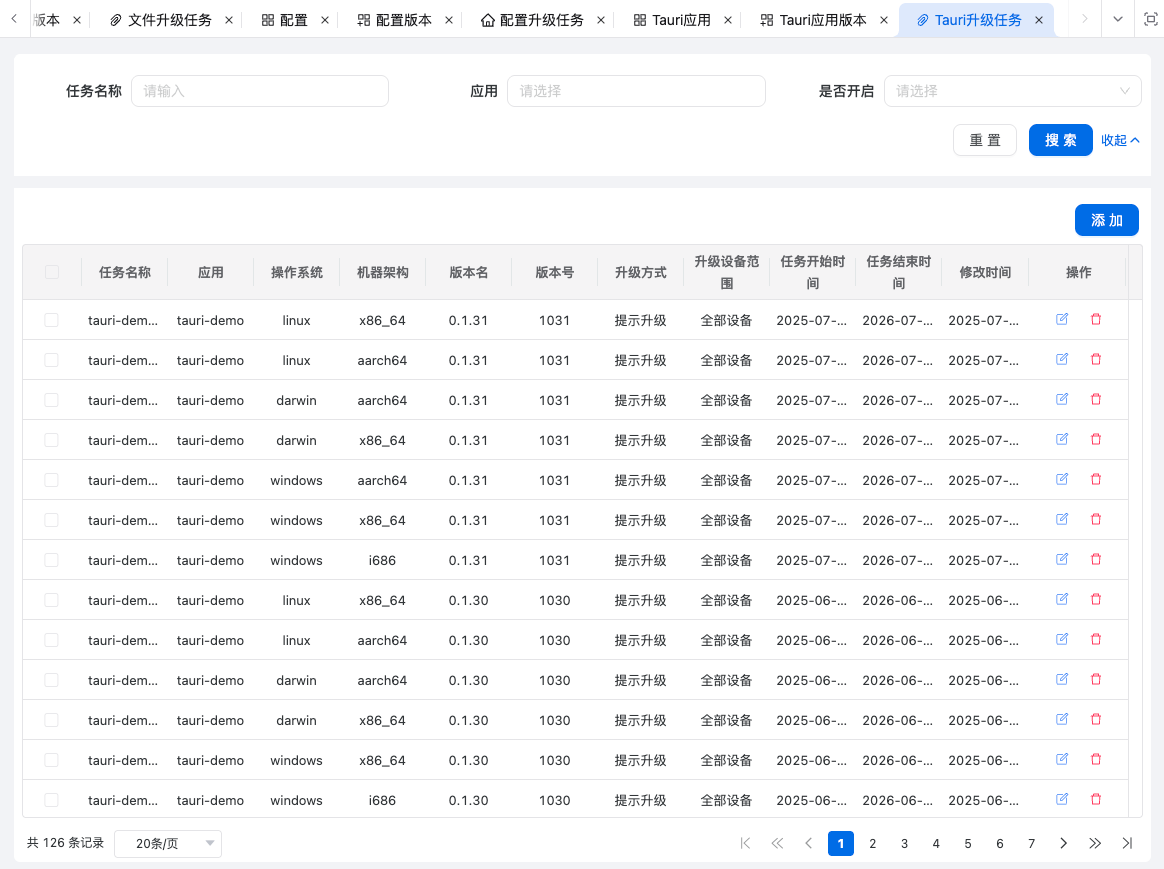Click edit icon for linux x86_64 0.1.31 row
The width and height of the screenshot is (1164, 869).
tap(1062, 319)
